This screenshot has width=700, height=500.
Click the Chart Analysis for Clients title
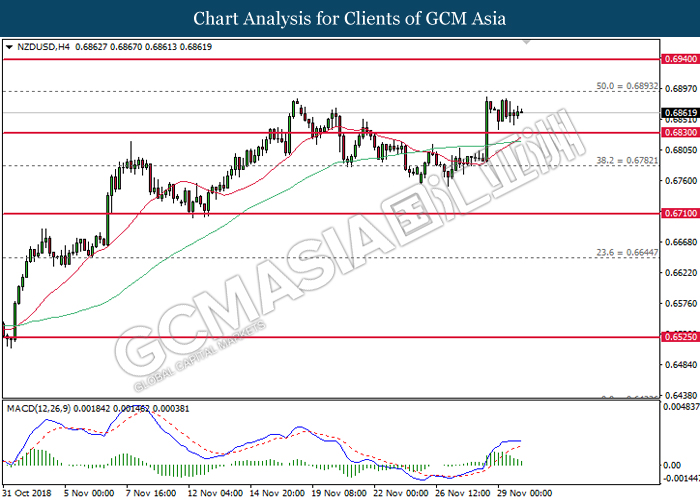(x=350, y=18)
